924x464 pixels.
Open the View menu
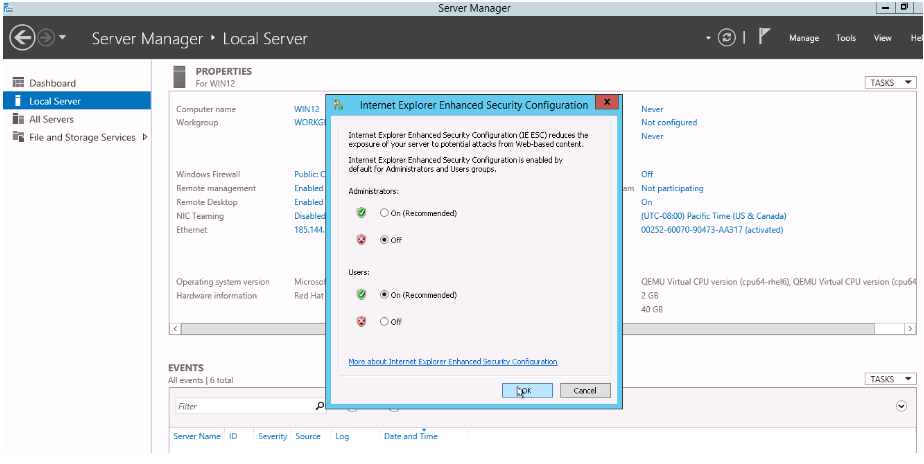[x=882, y=38]
